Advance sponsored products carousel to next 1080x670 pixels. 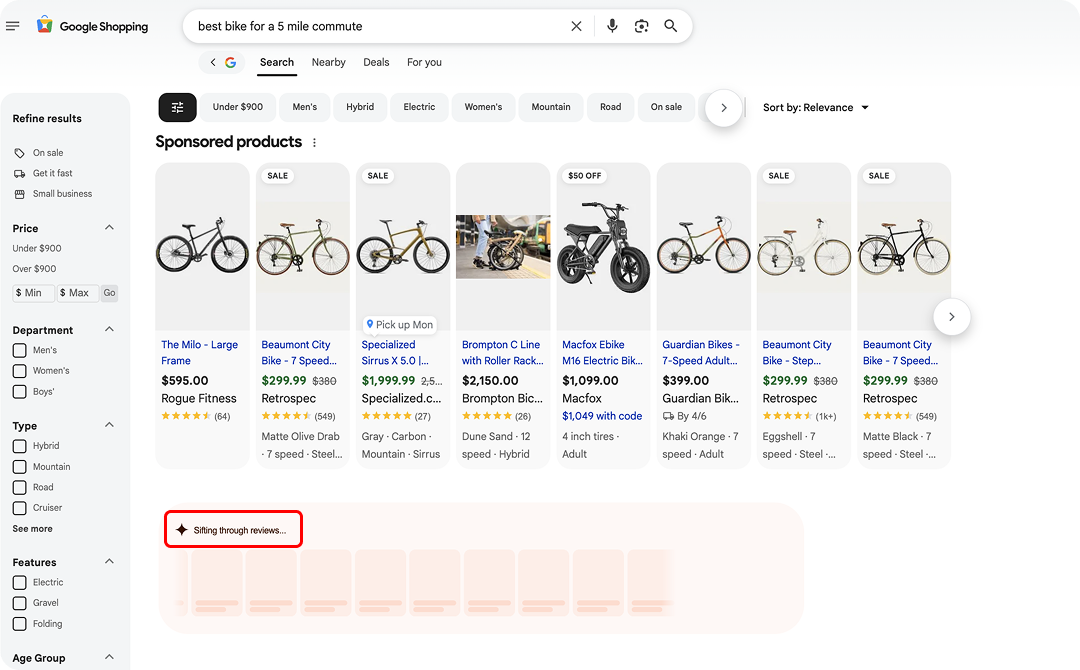(x=951, y=317)
